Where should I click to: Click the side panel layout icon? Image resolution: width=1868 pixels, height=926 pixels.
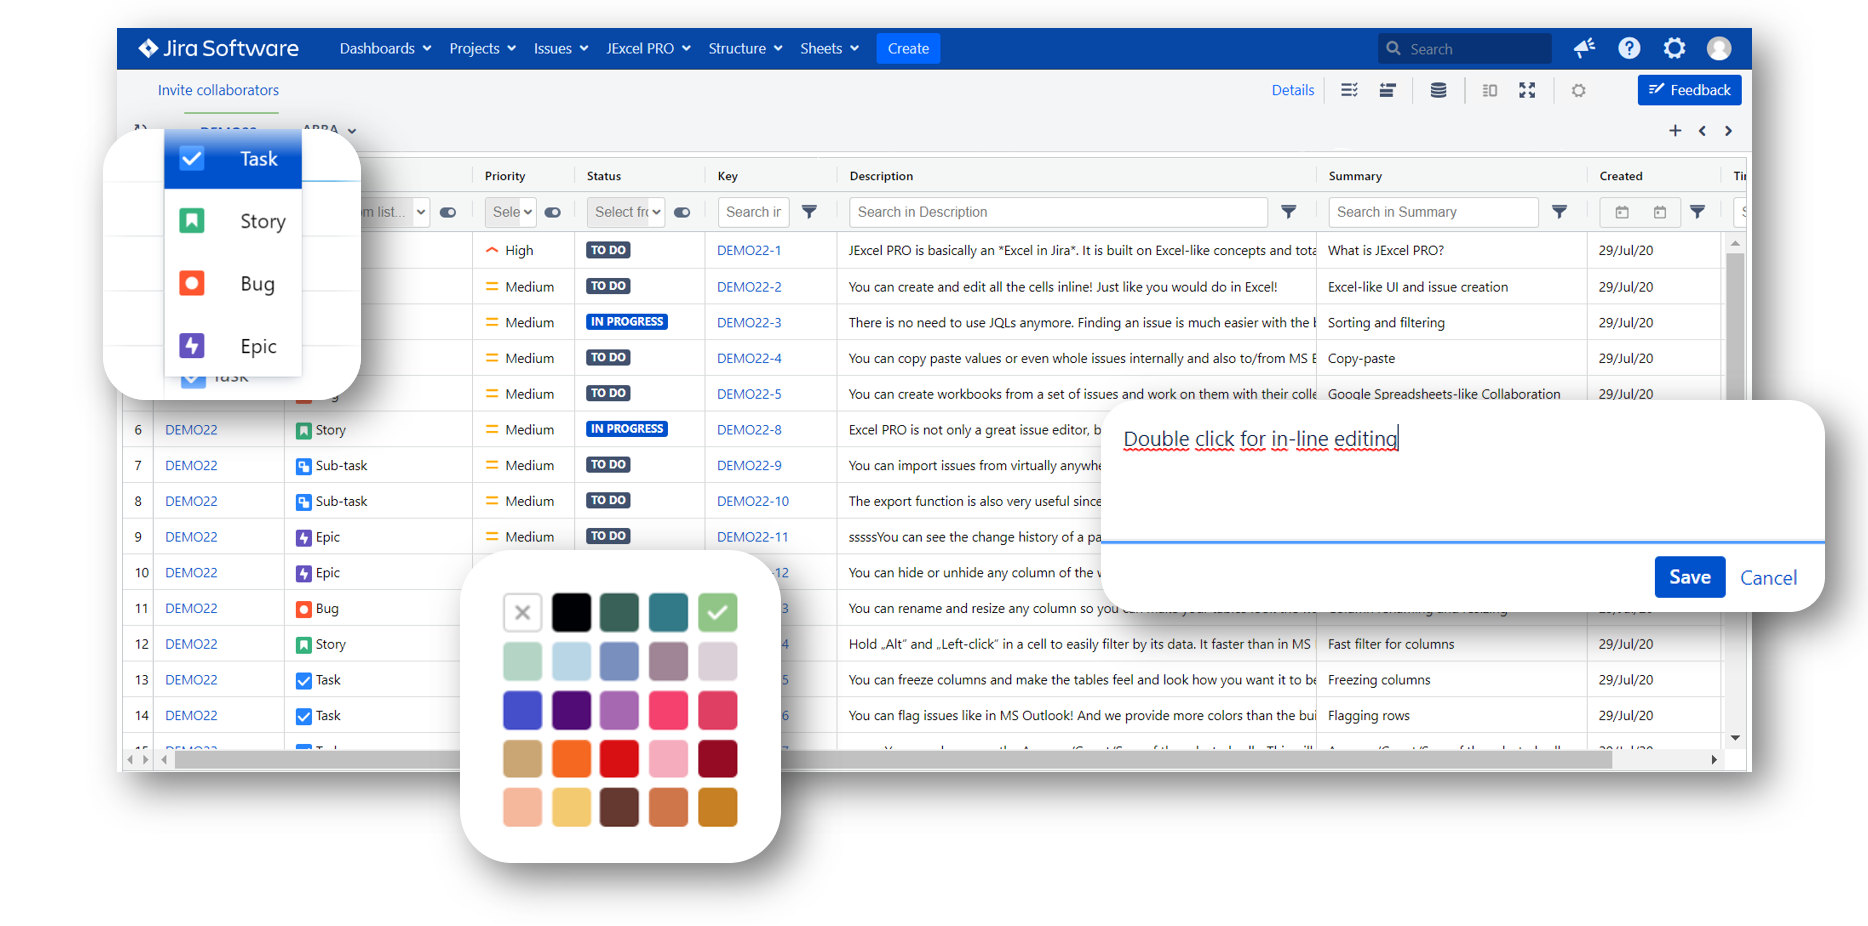coord(1489,90)
